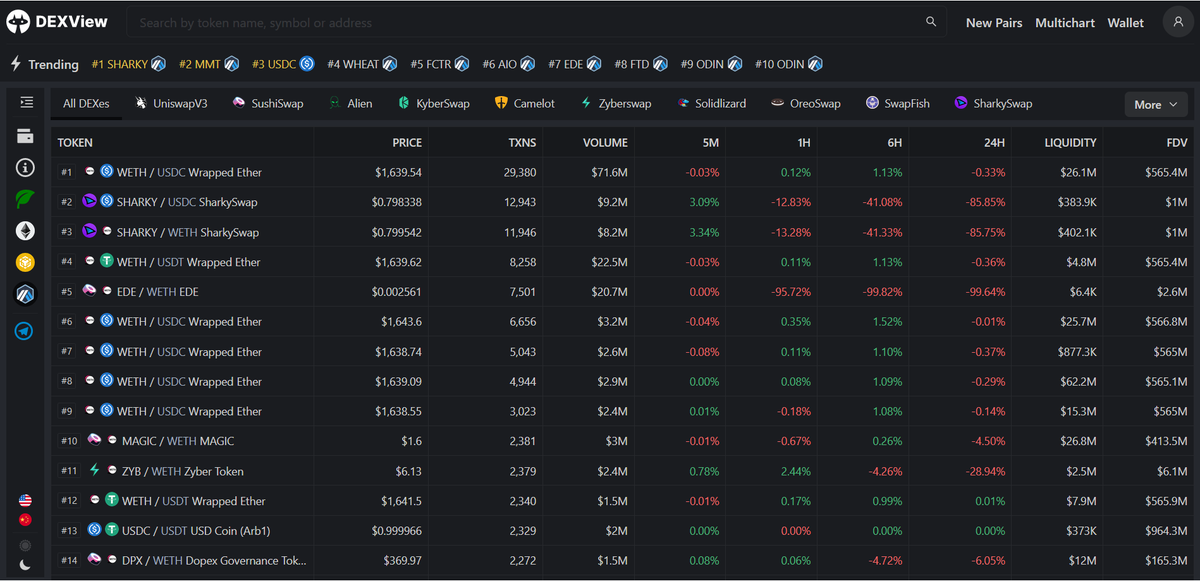Sort by PRICE column header
1200x581 pixels.
[x=407, y=142]
